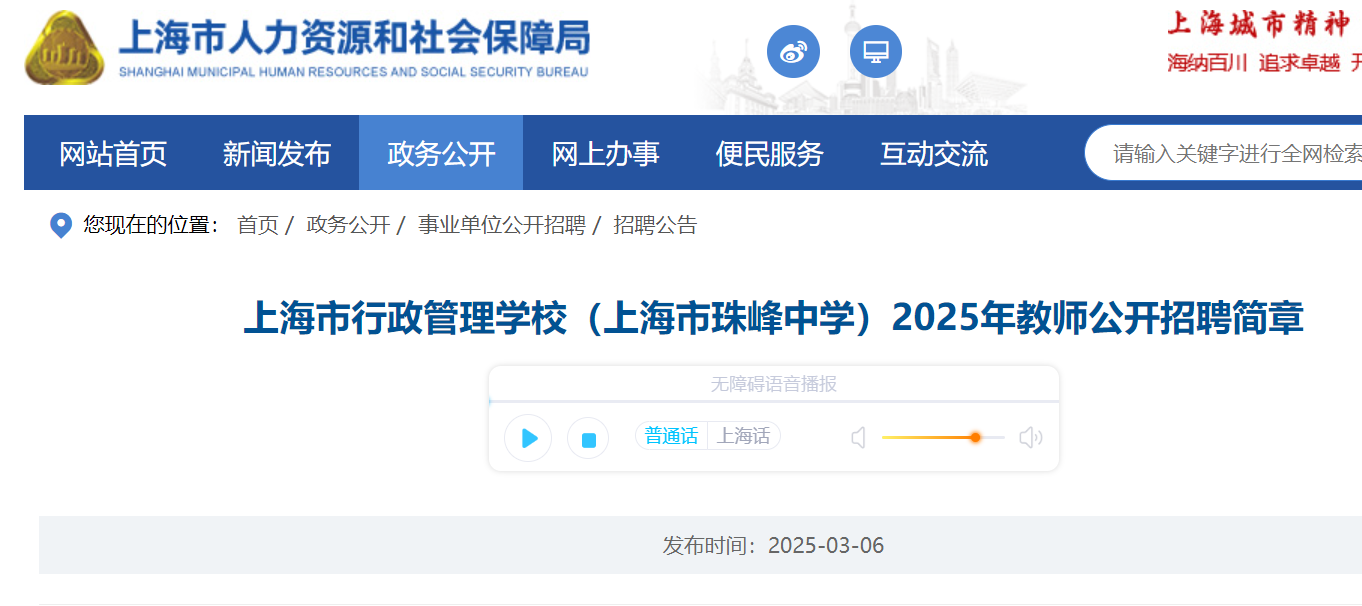Click the desktop monitor icon in header
The image size is (1362, 606).
pos(875,51)
